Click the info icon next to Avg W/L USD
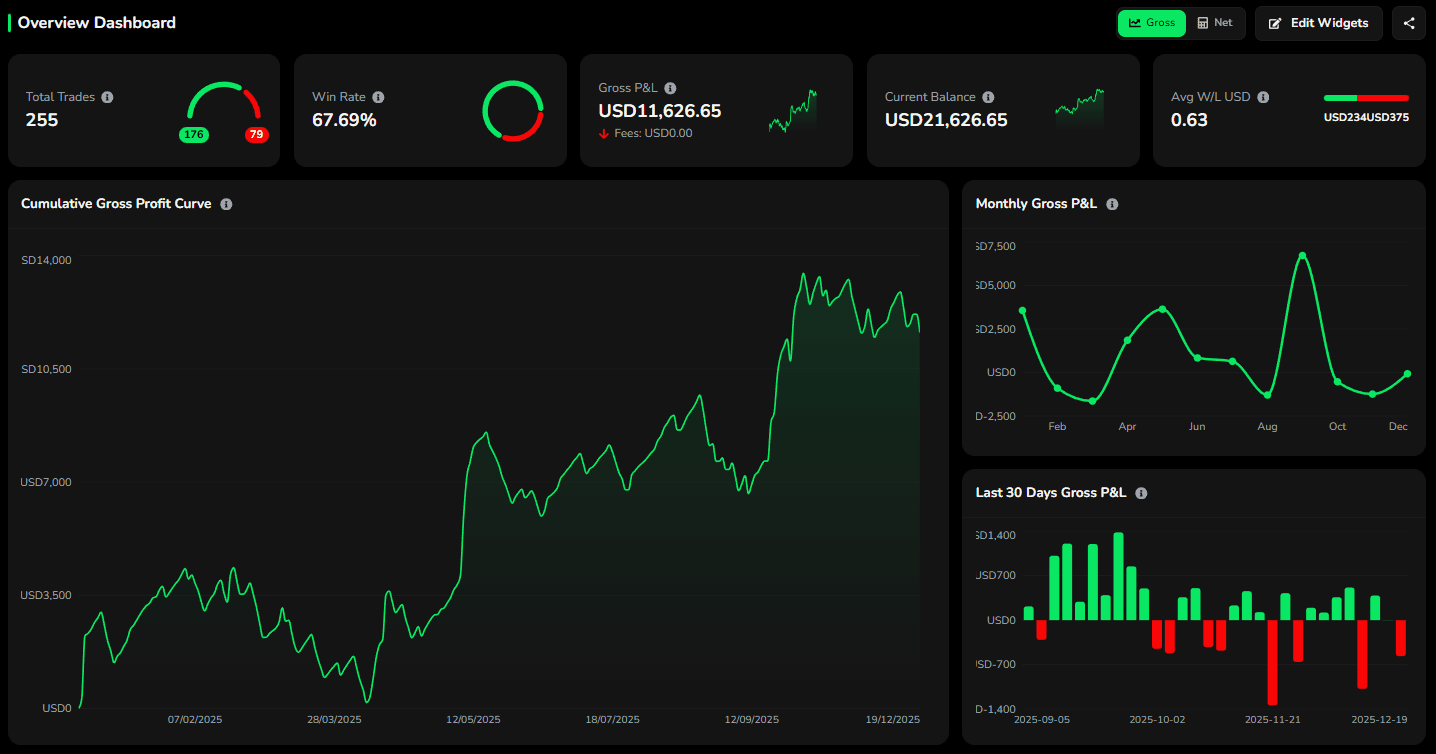 (1263, 97)
